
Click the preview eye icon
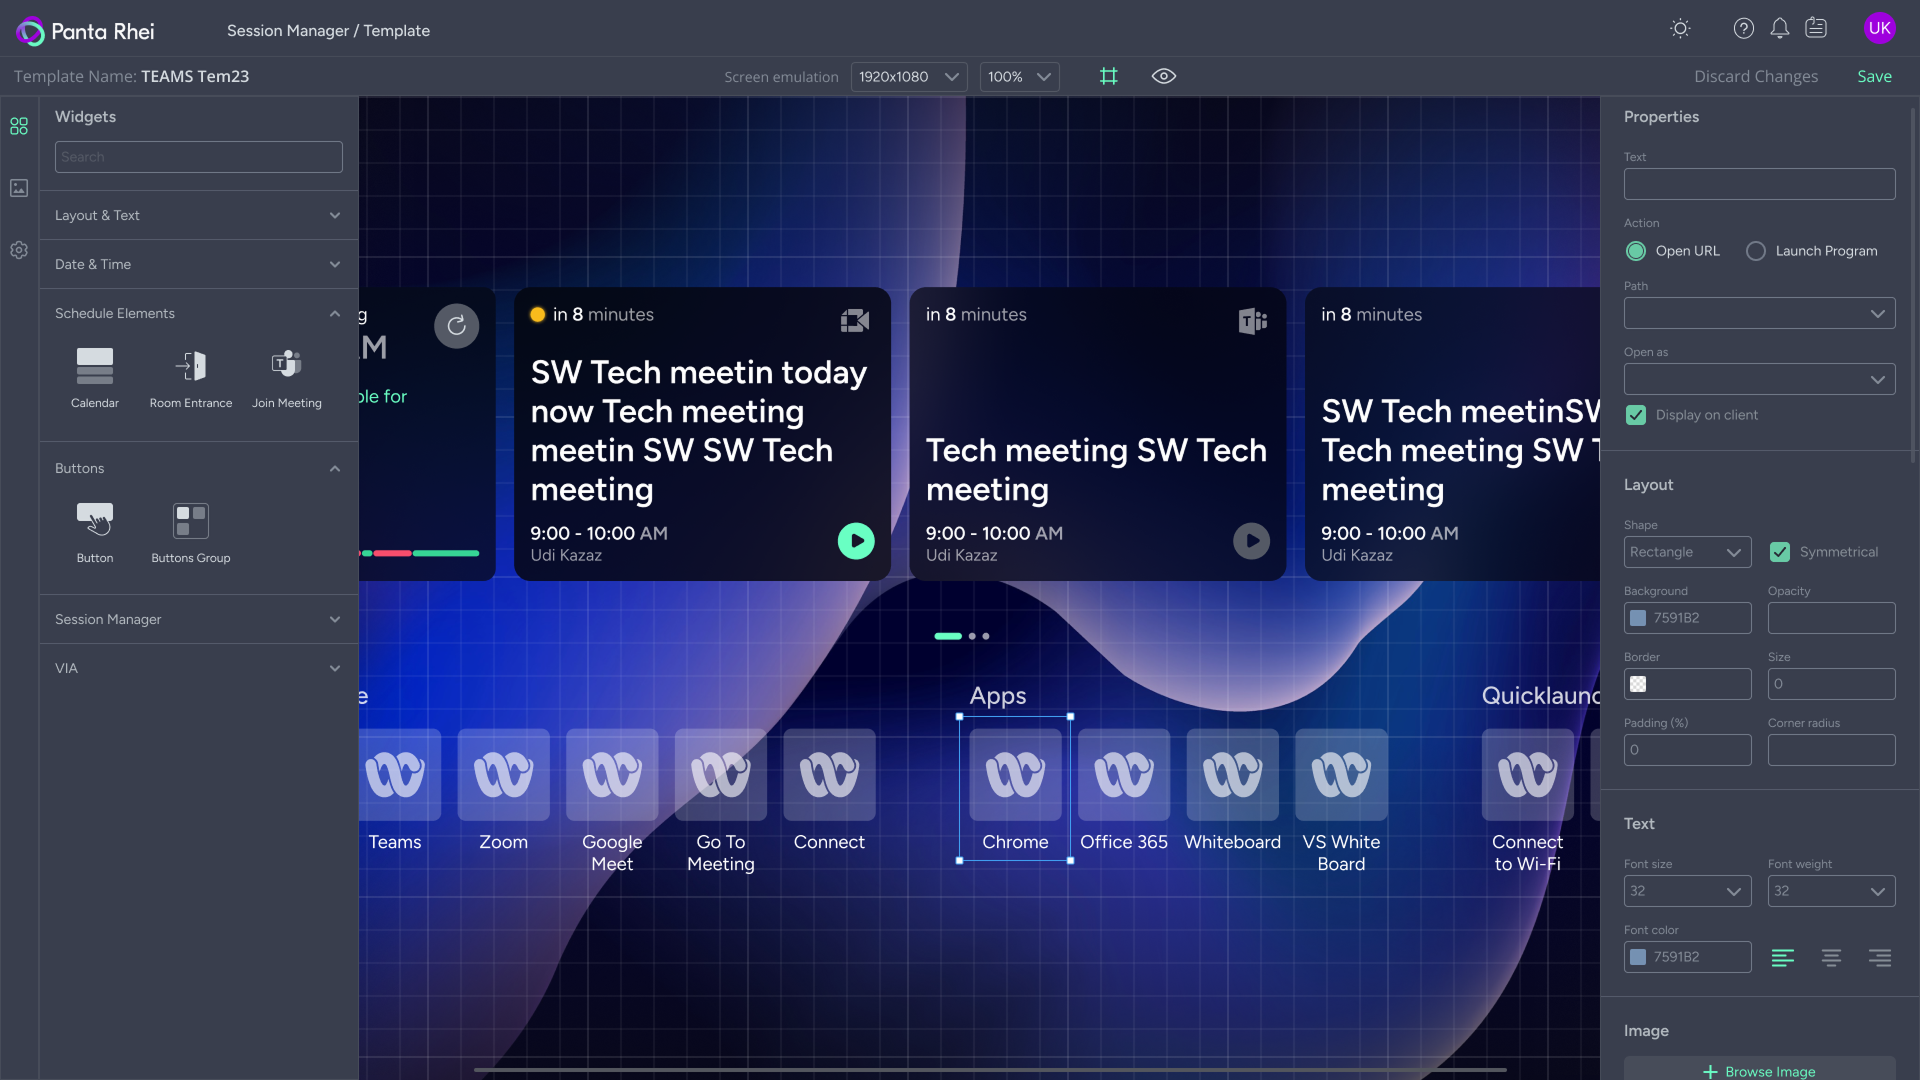1164,76
